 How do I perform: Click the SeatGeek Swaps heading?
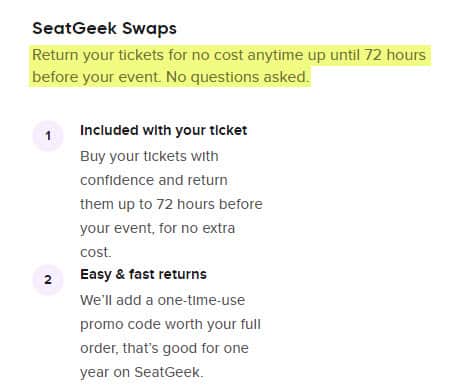pos(104,28)
